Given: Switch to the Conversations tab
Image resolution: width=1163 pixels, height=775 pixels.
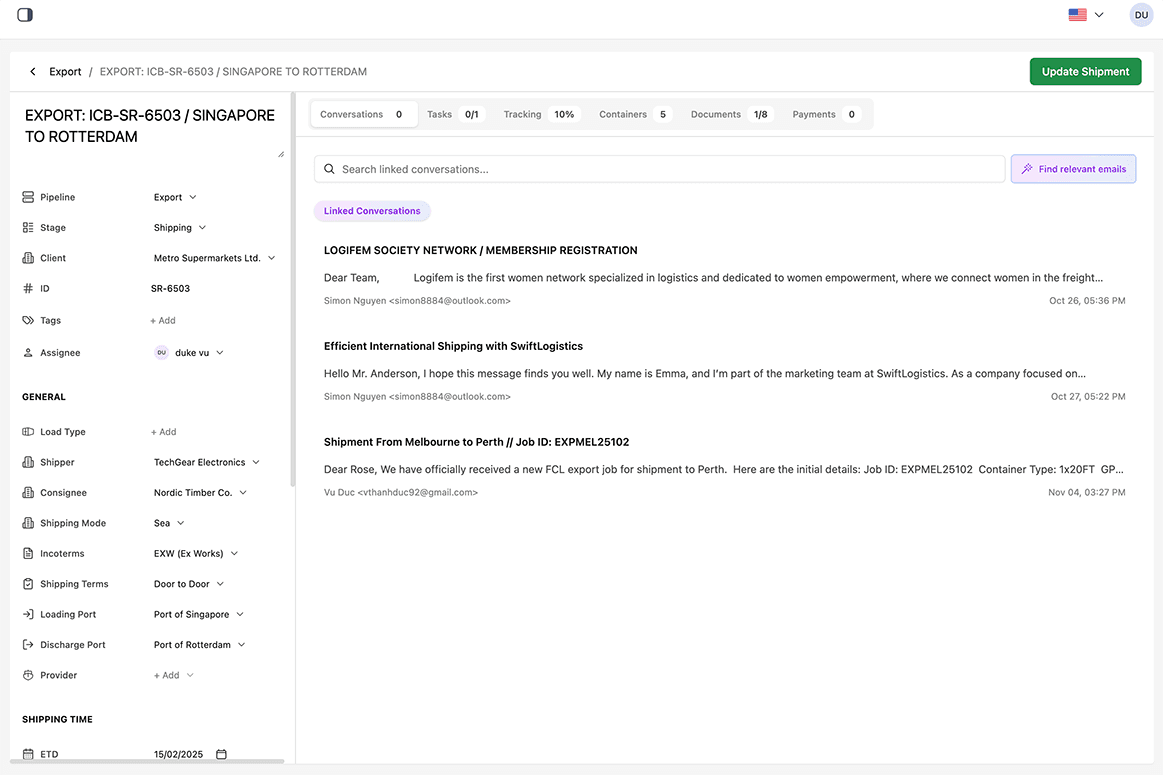Looking at the screenshot, I should pyautogui.click(x=363, y=114).
